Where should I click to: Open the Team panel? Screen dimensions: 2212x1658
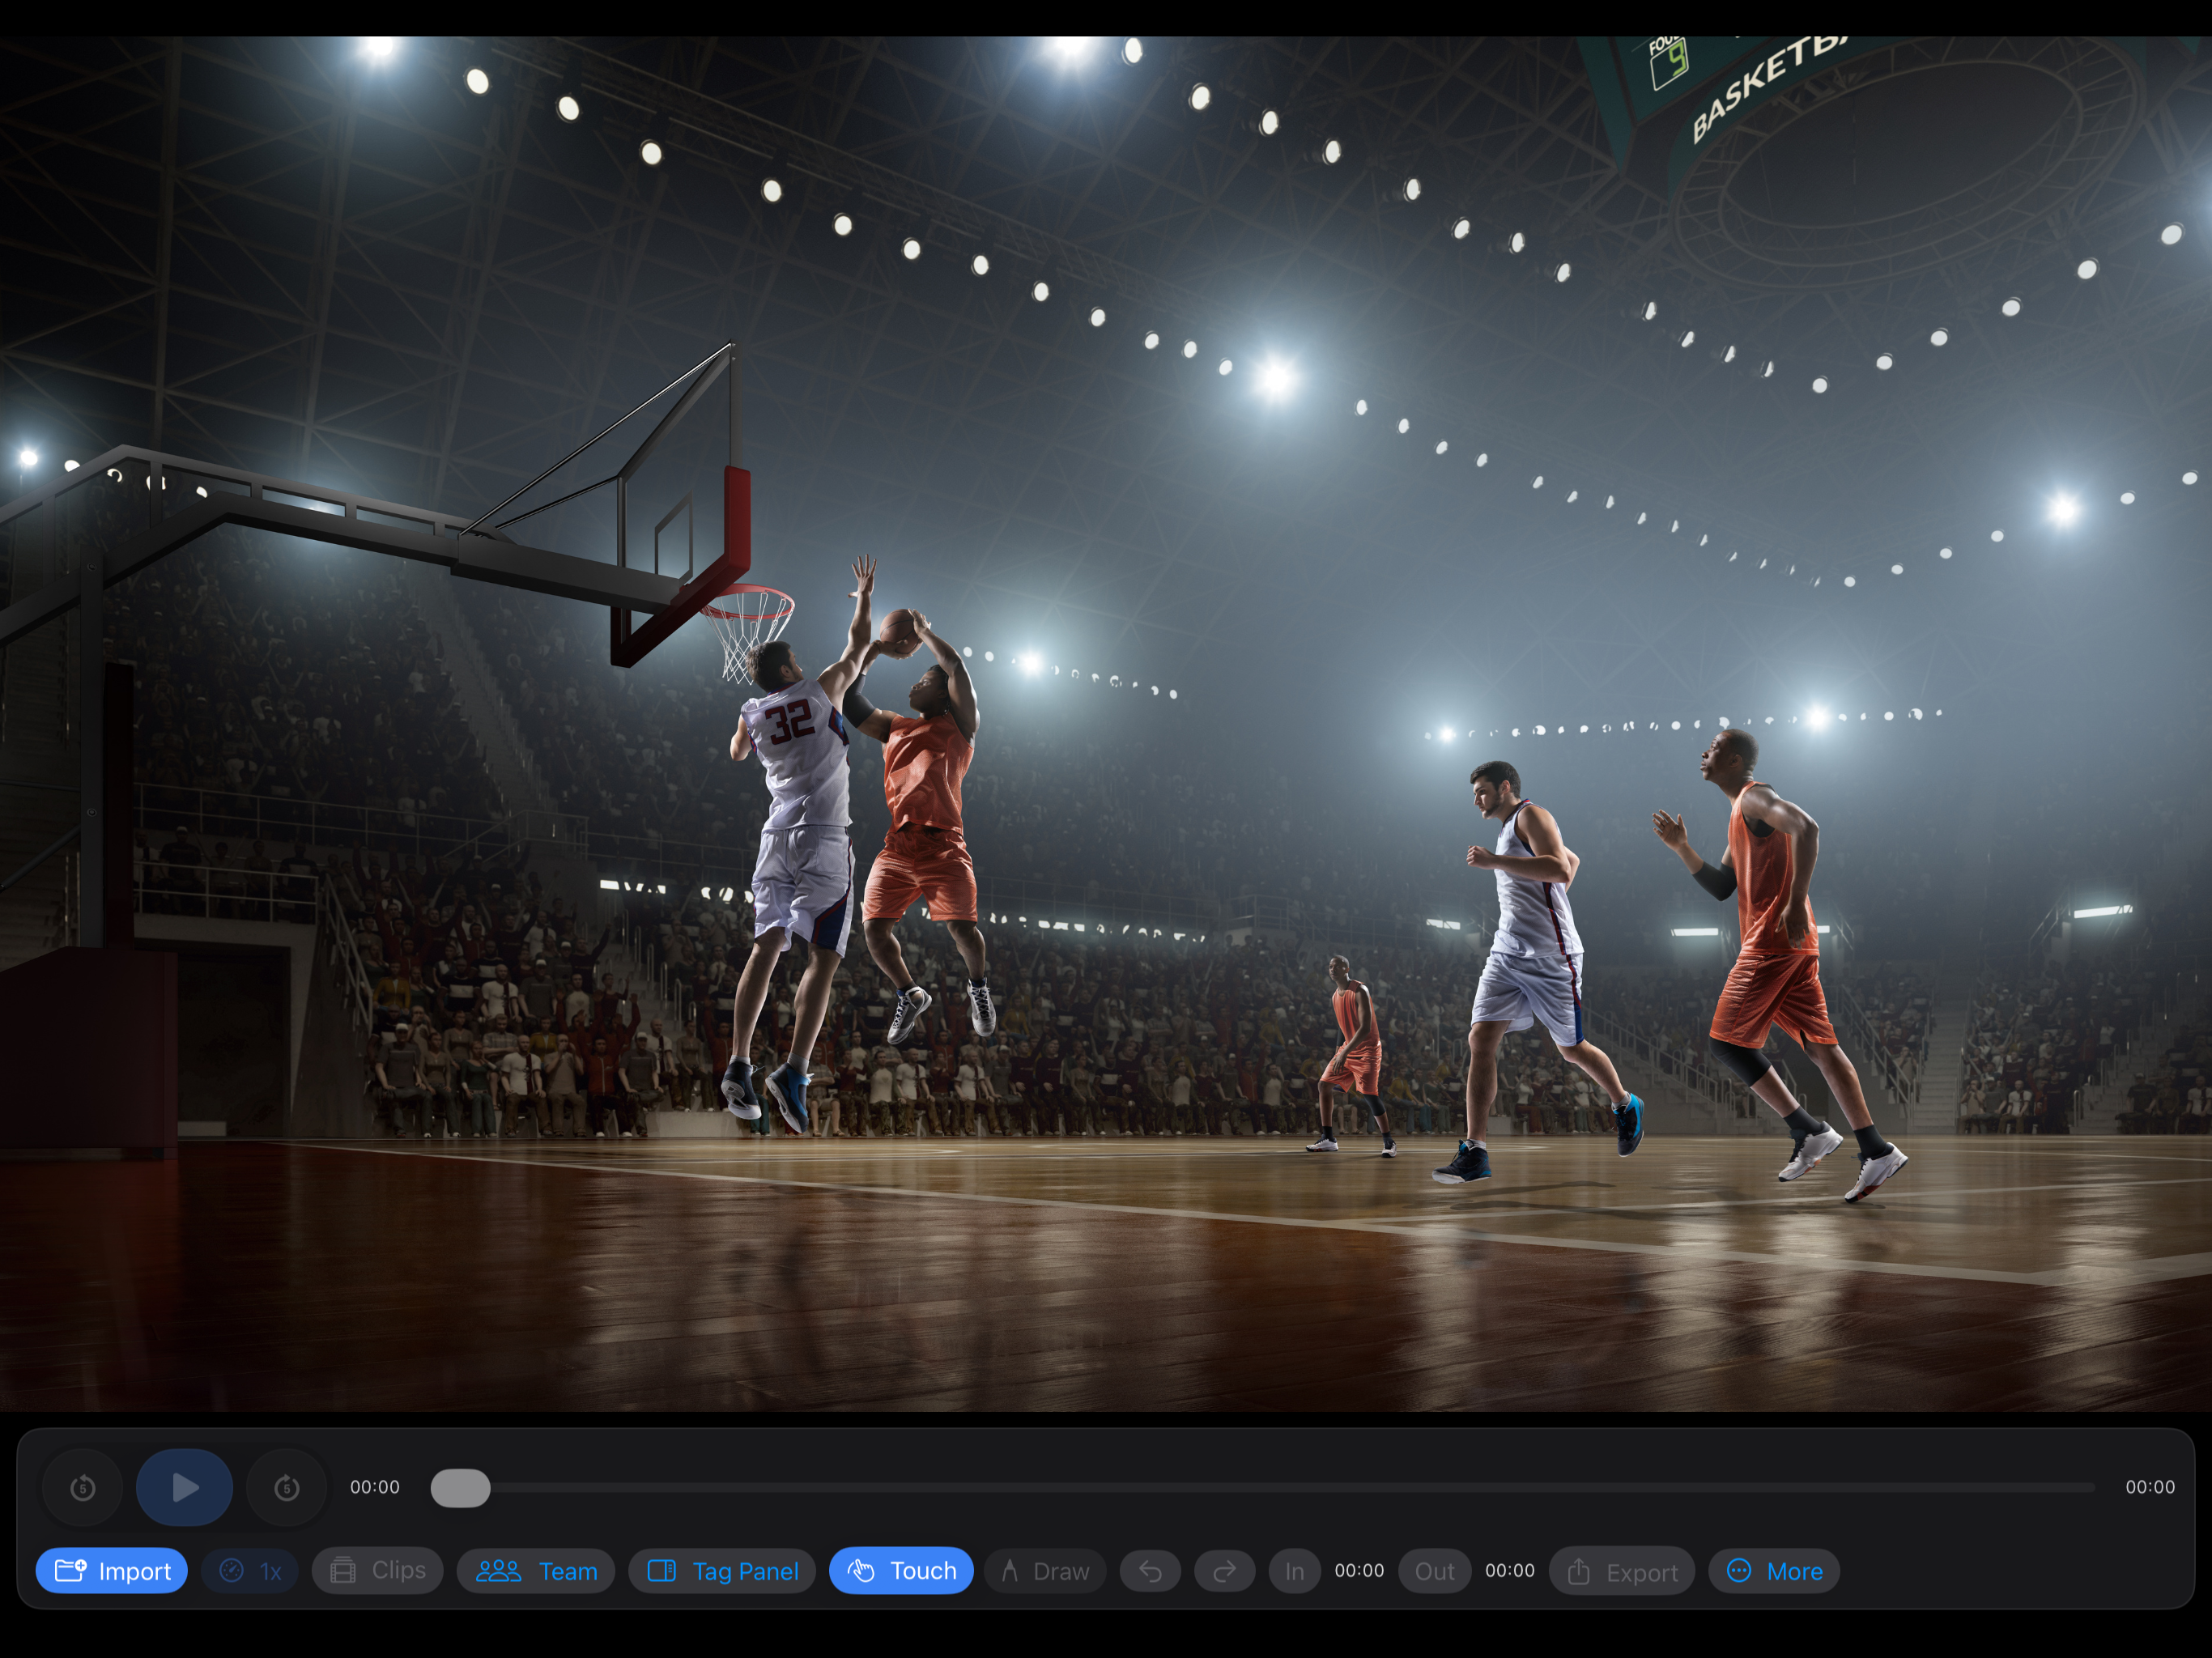[536, 1570]
